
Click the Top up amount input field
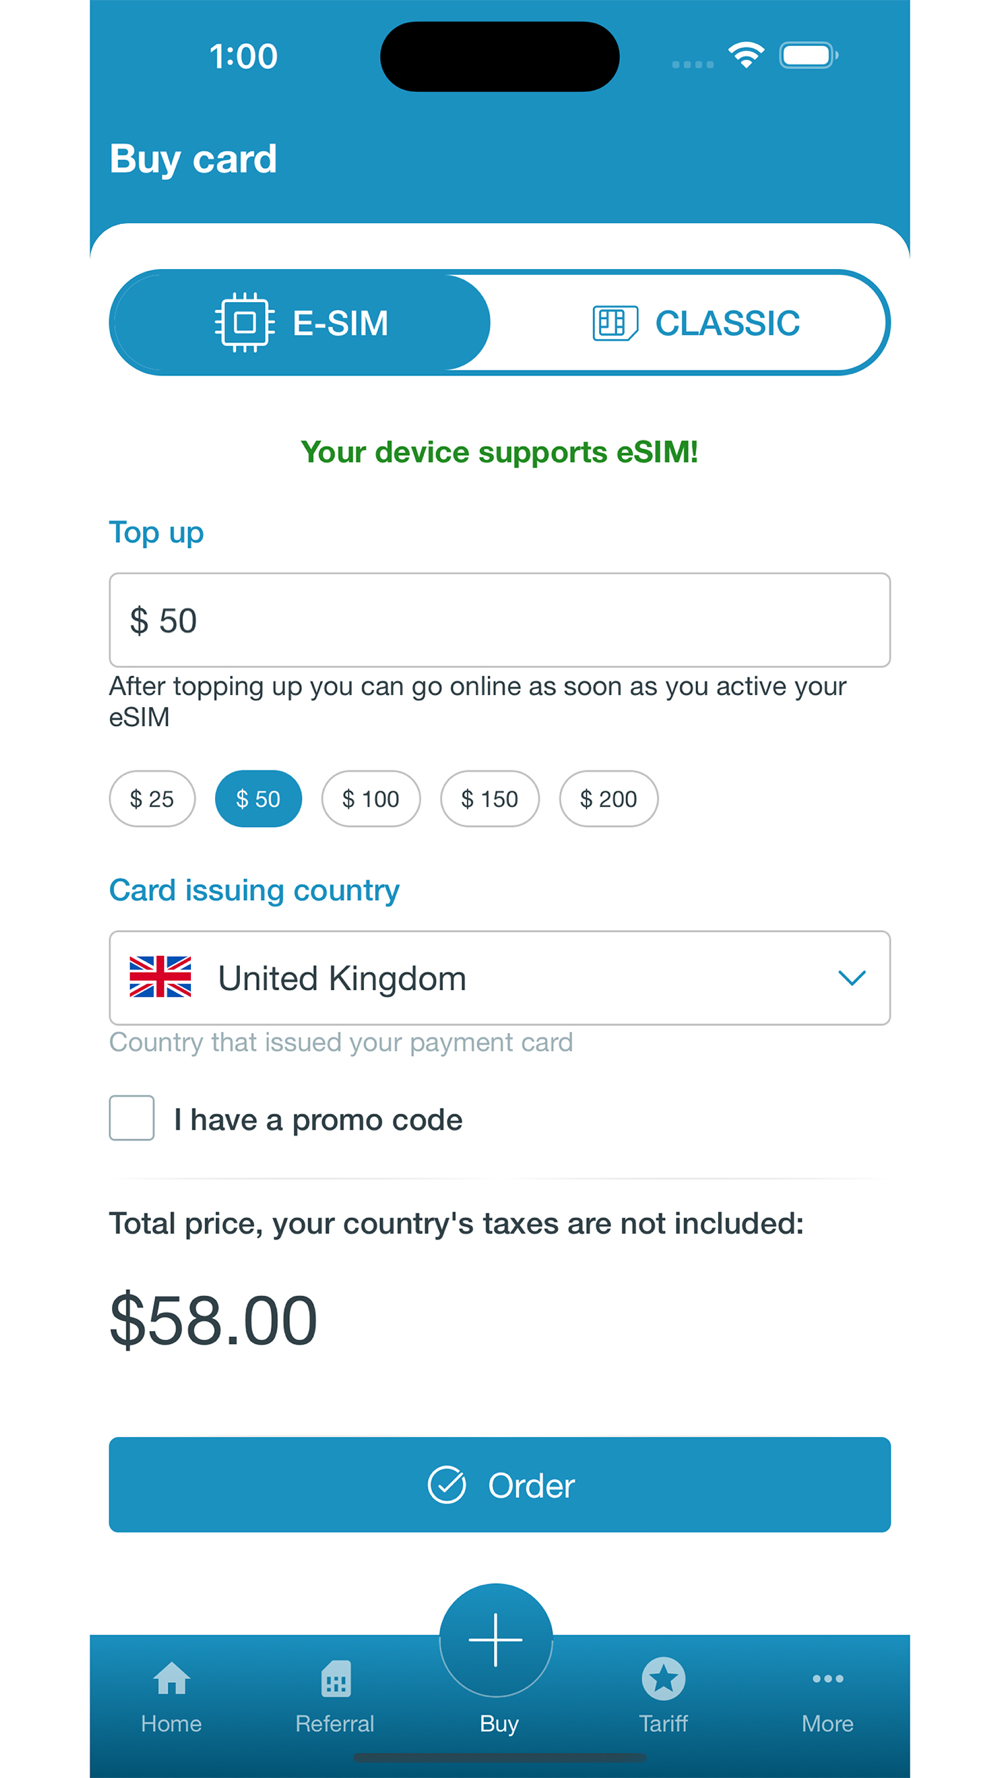tap(500, 620)
